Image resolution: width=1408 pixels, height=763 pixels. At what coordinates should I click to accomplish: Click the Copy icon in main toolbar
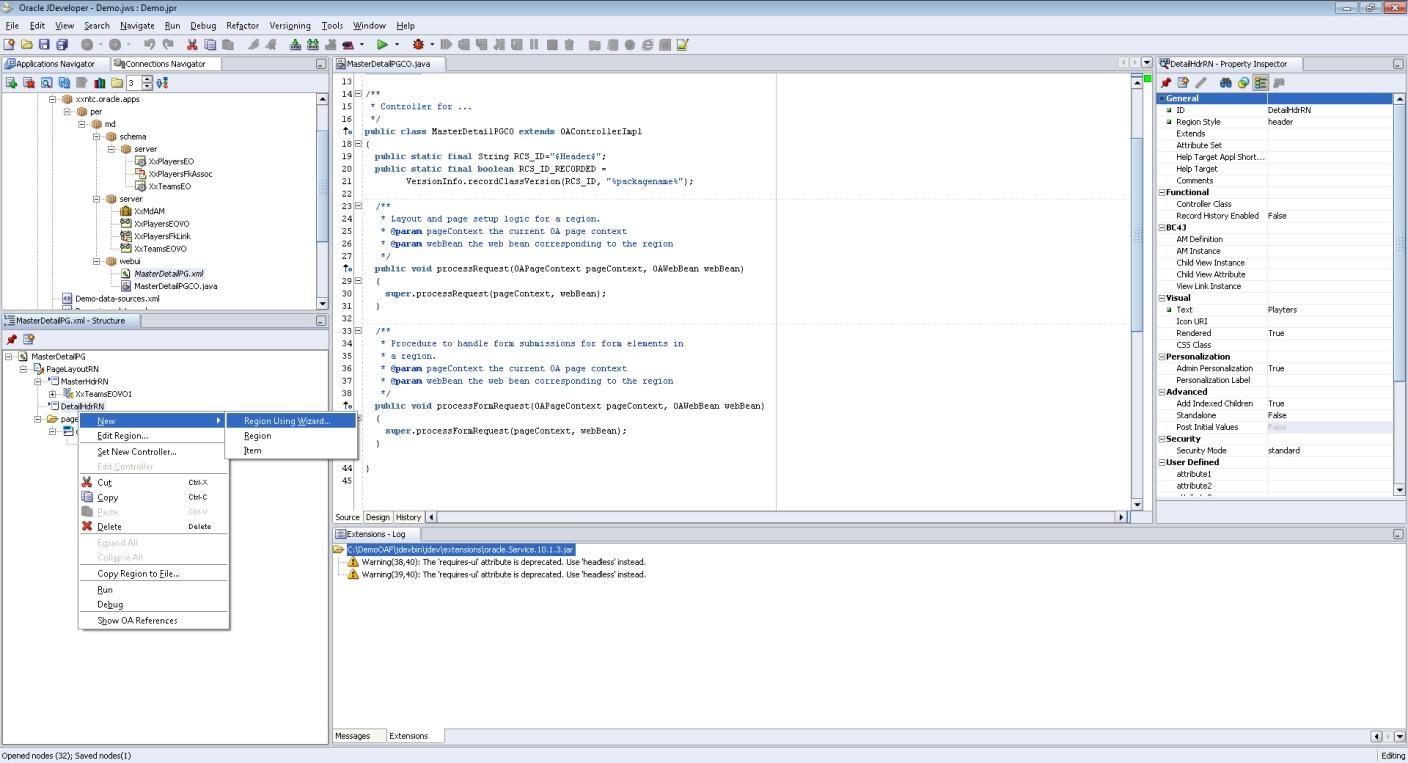[210, 45]
